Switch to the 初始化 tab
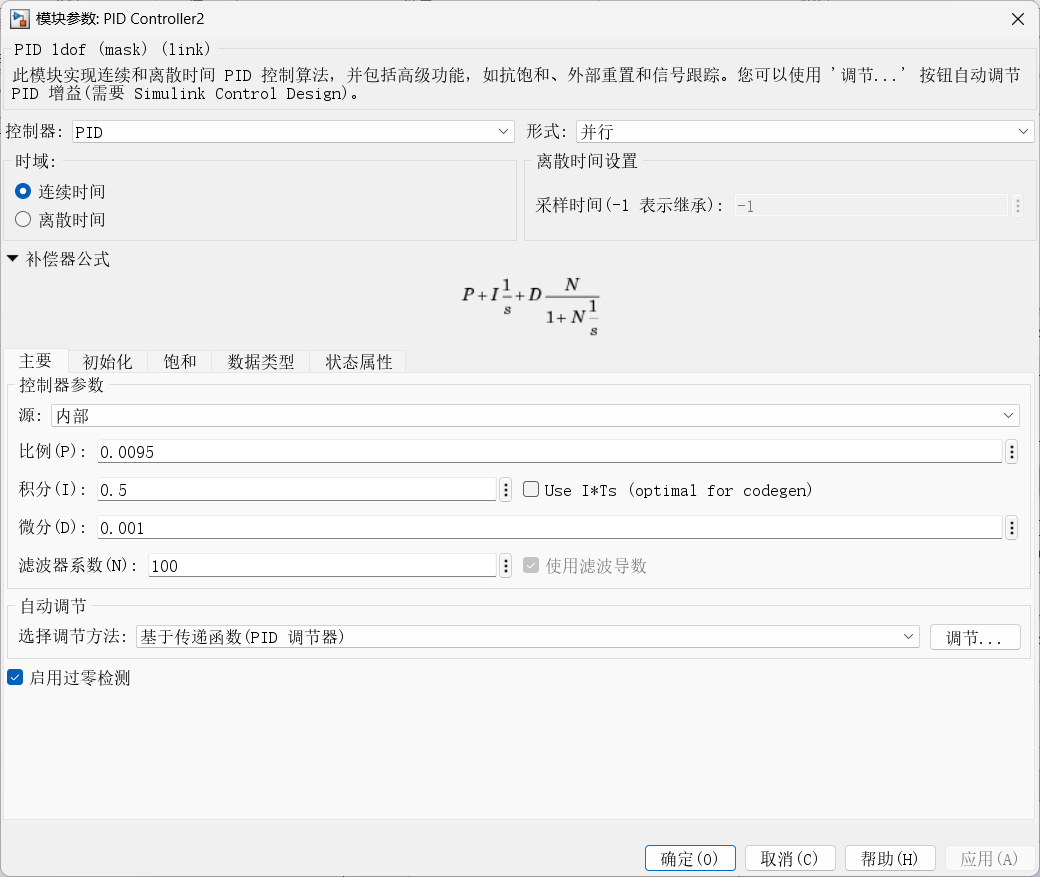The image size is (1040, 877). pos(107,362)
